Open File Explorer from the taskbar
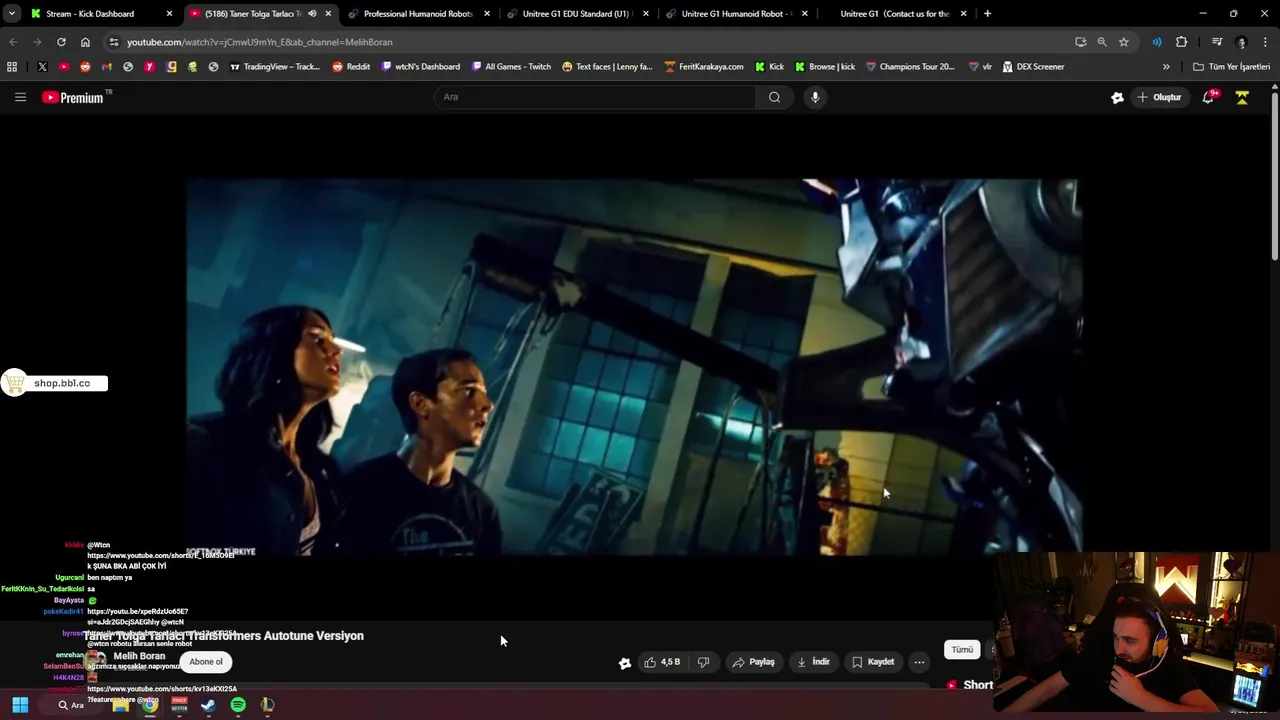This screenshot has width=1280, height=720. pos(121,705)
